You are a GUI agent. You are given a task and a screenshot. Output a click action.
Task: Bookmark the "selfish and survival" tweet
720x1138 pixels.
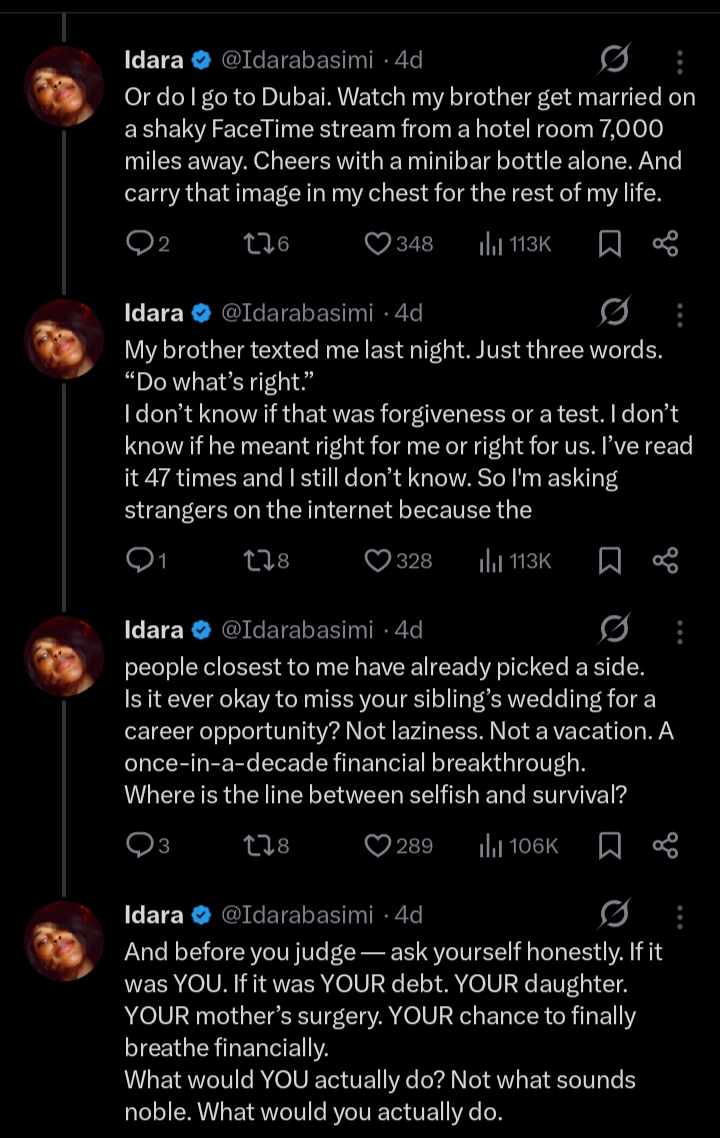coord(609,846)
